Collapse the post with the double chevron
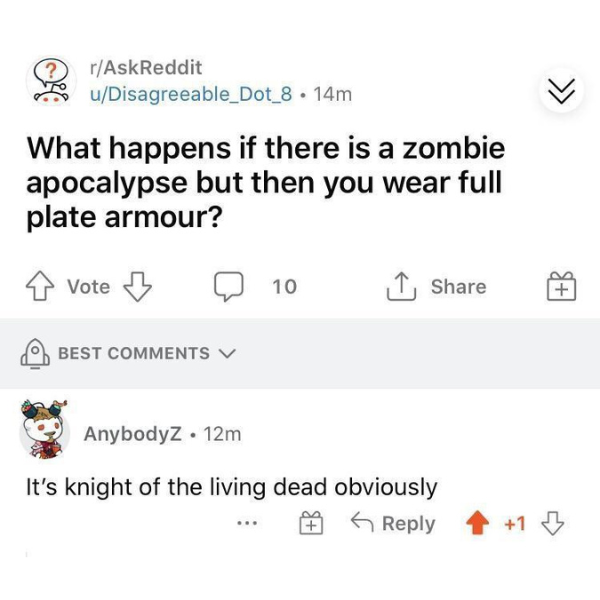 point(561,91)
